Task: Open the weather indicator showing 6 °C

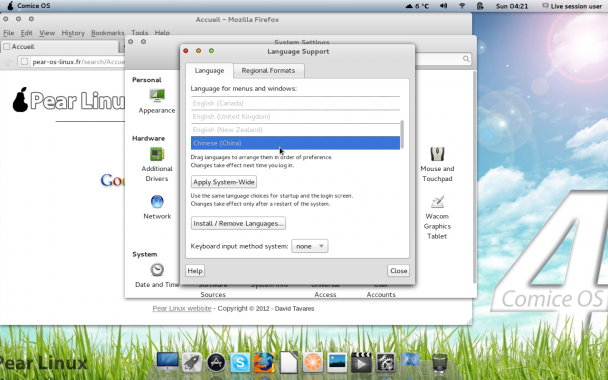Action: [417, 6]
